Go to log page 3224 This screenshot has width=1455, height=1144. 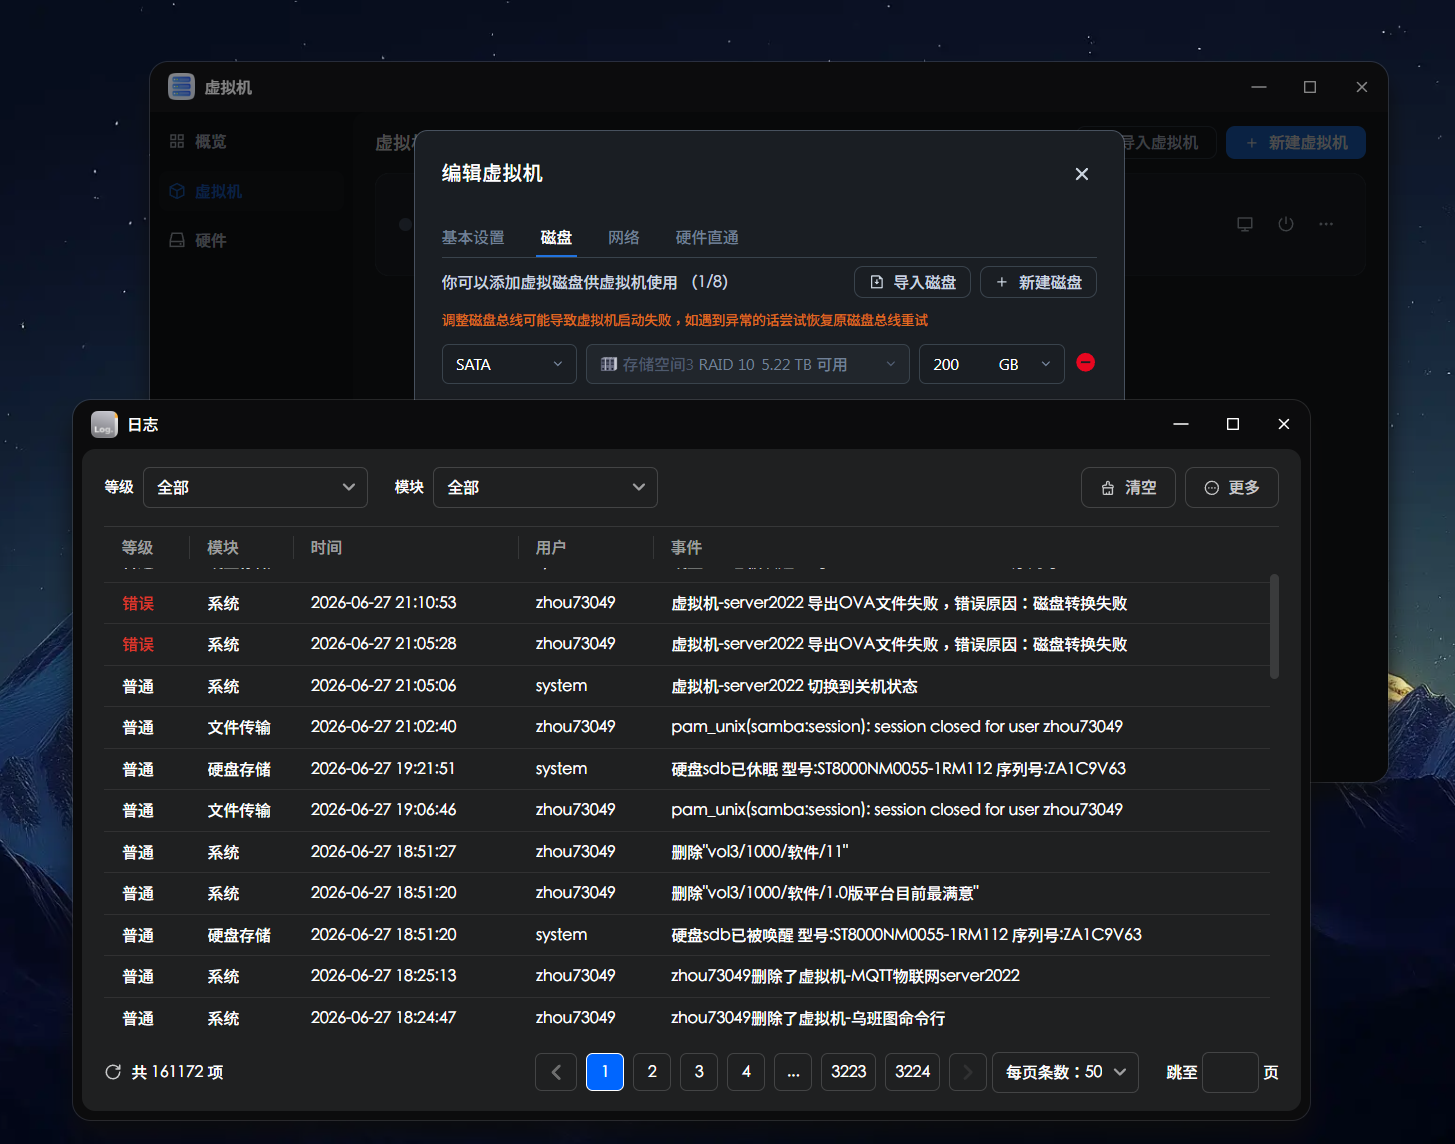tap(913, 1072)
